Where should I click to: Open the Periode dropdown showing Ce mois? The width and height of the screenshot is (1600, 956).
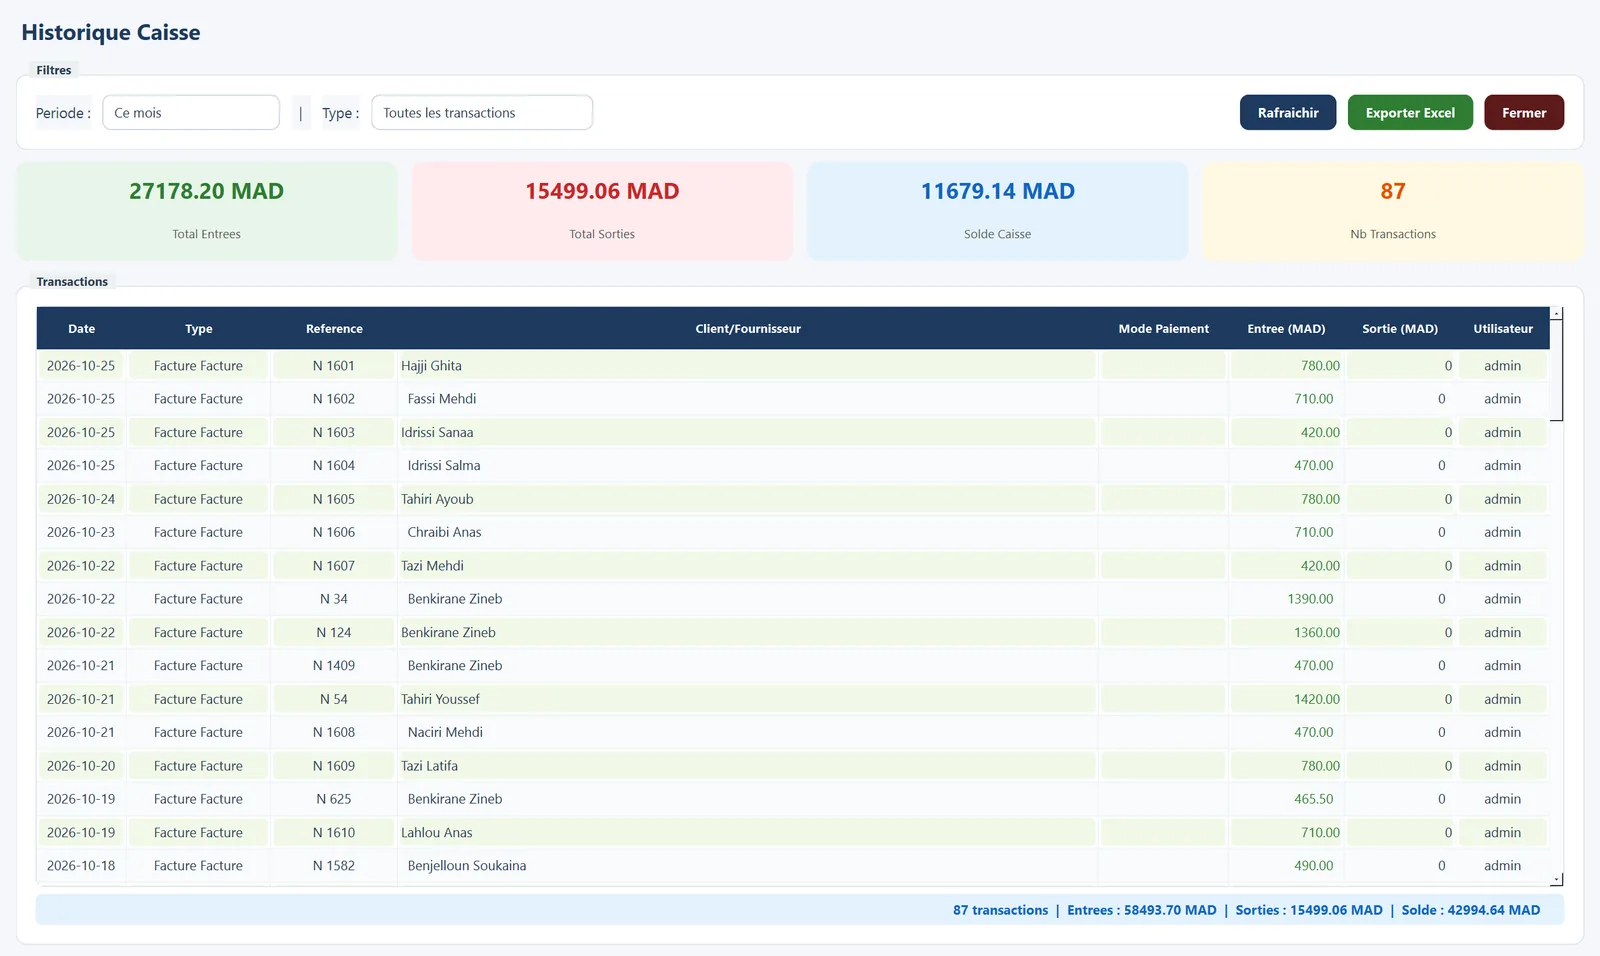pyautogui.click(x=191, y=113)
